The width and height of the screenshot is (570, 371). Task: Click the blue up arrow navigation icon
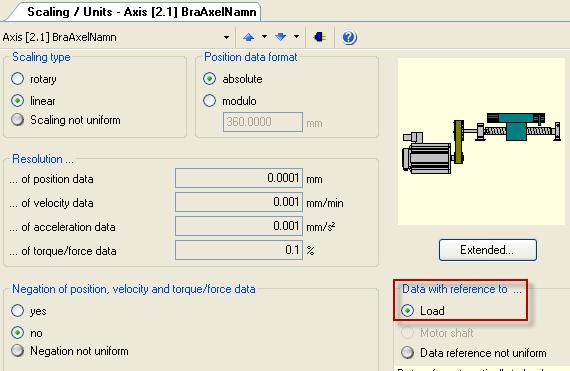(x=249, y=37)
